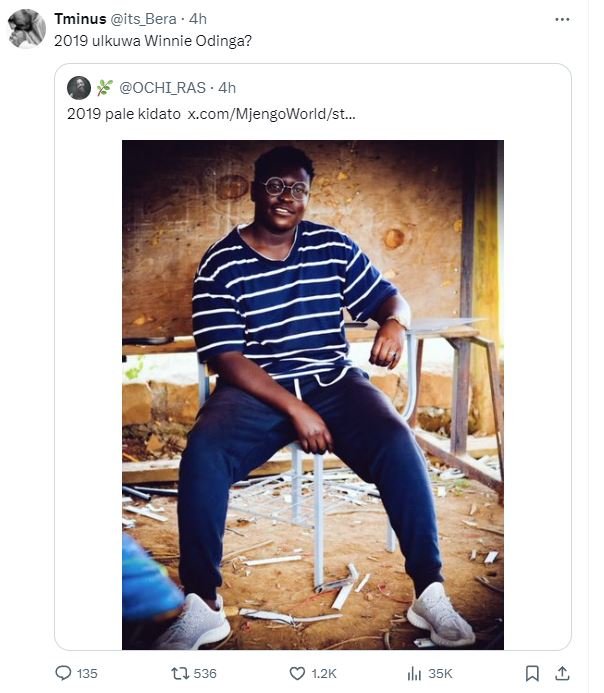The width and height of the screenshot is (604, 693).
Task: Open the view analytics bar-chart icon
Action: (x=414, y=673)
